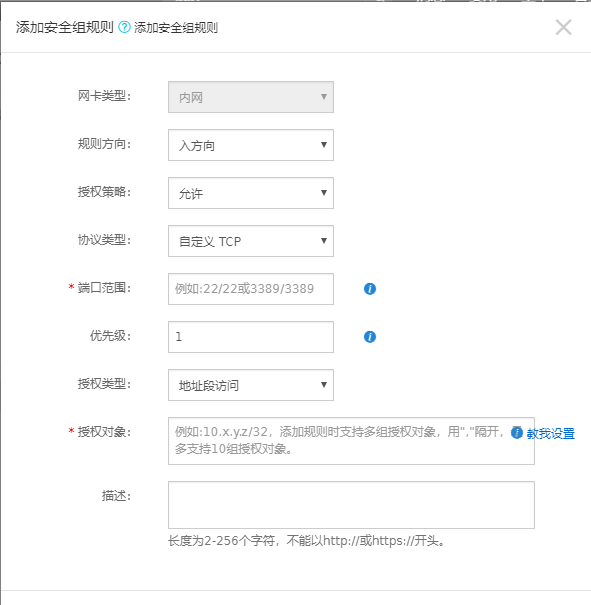Click info icon next to 端口范围 field
The height and width of the screenshot is (605, 591).
click(x=370, y=289)
